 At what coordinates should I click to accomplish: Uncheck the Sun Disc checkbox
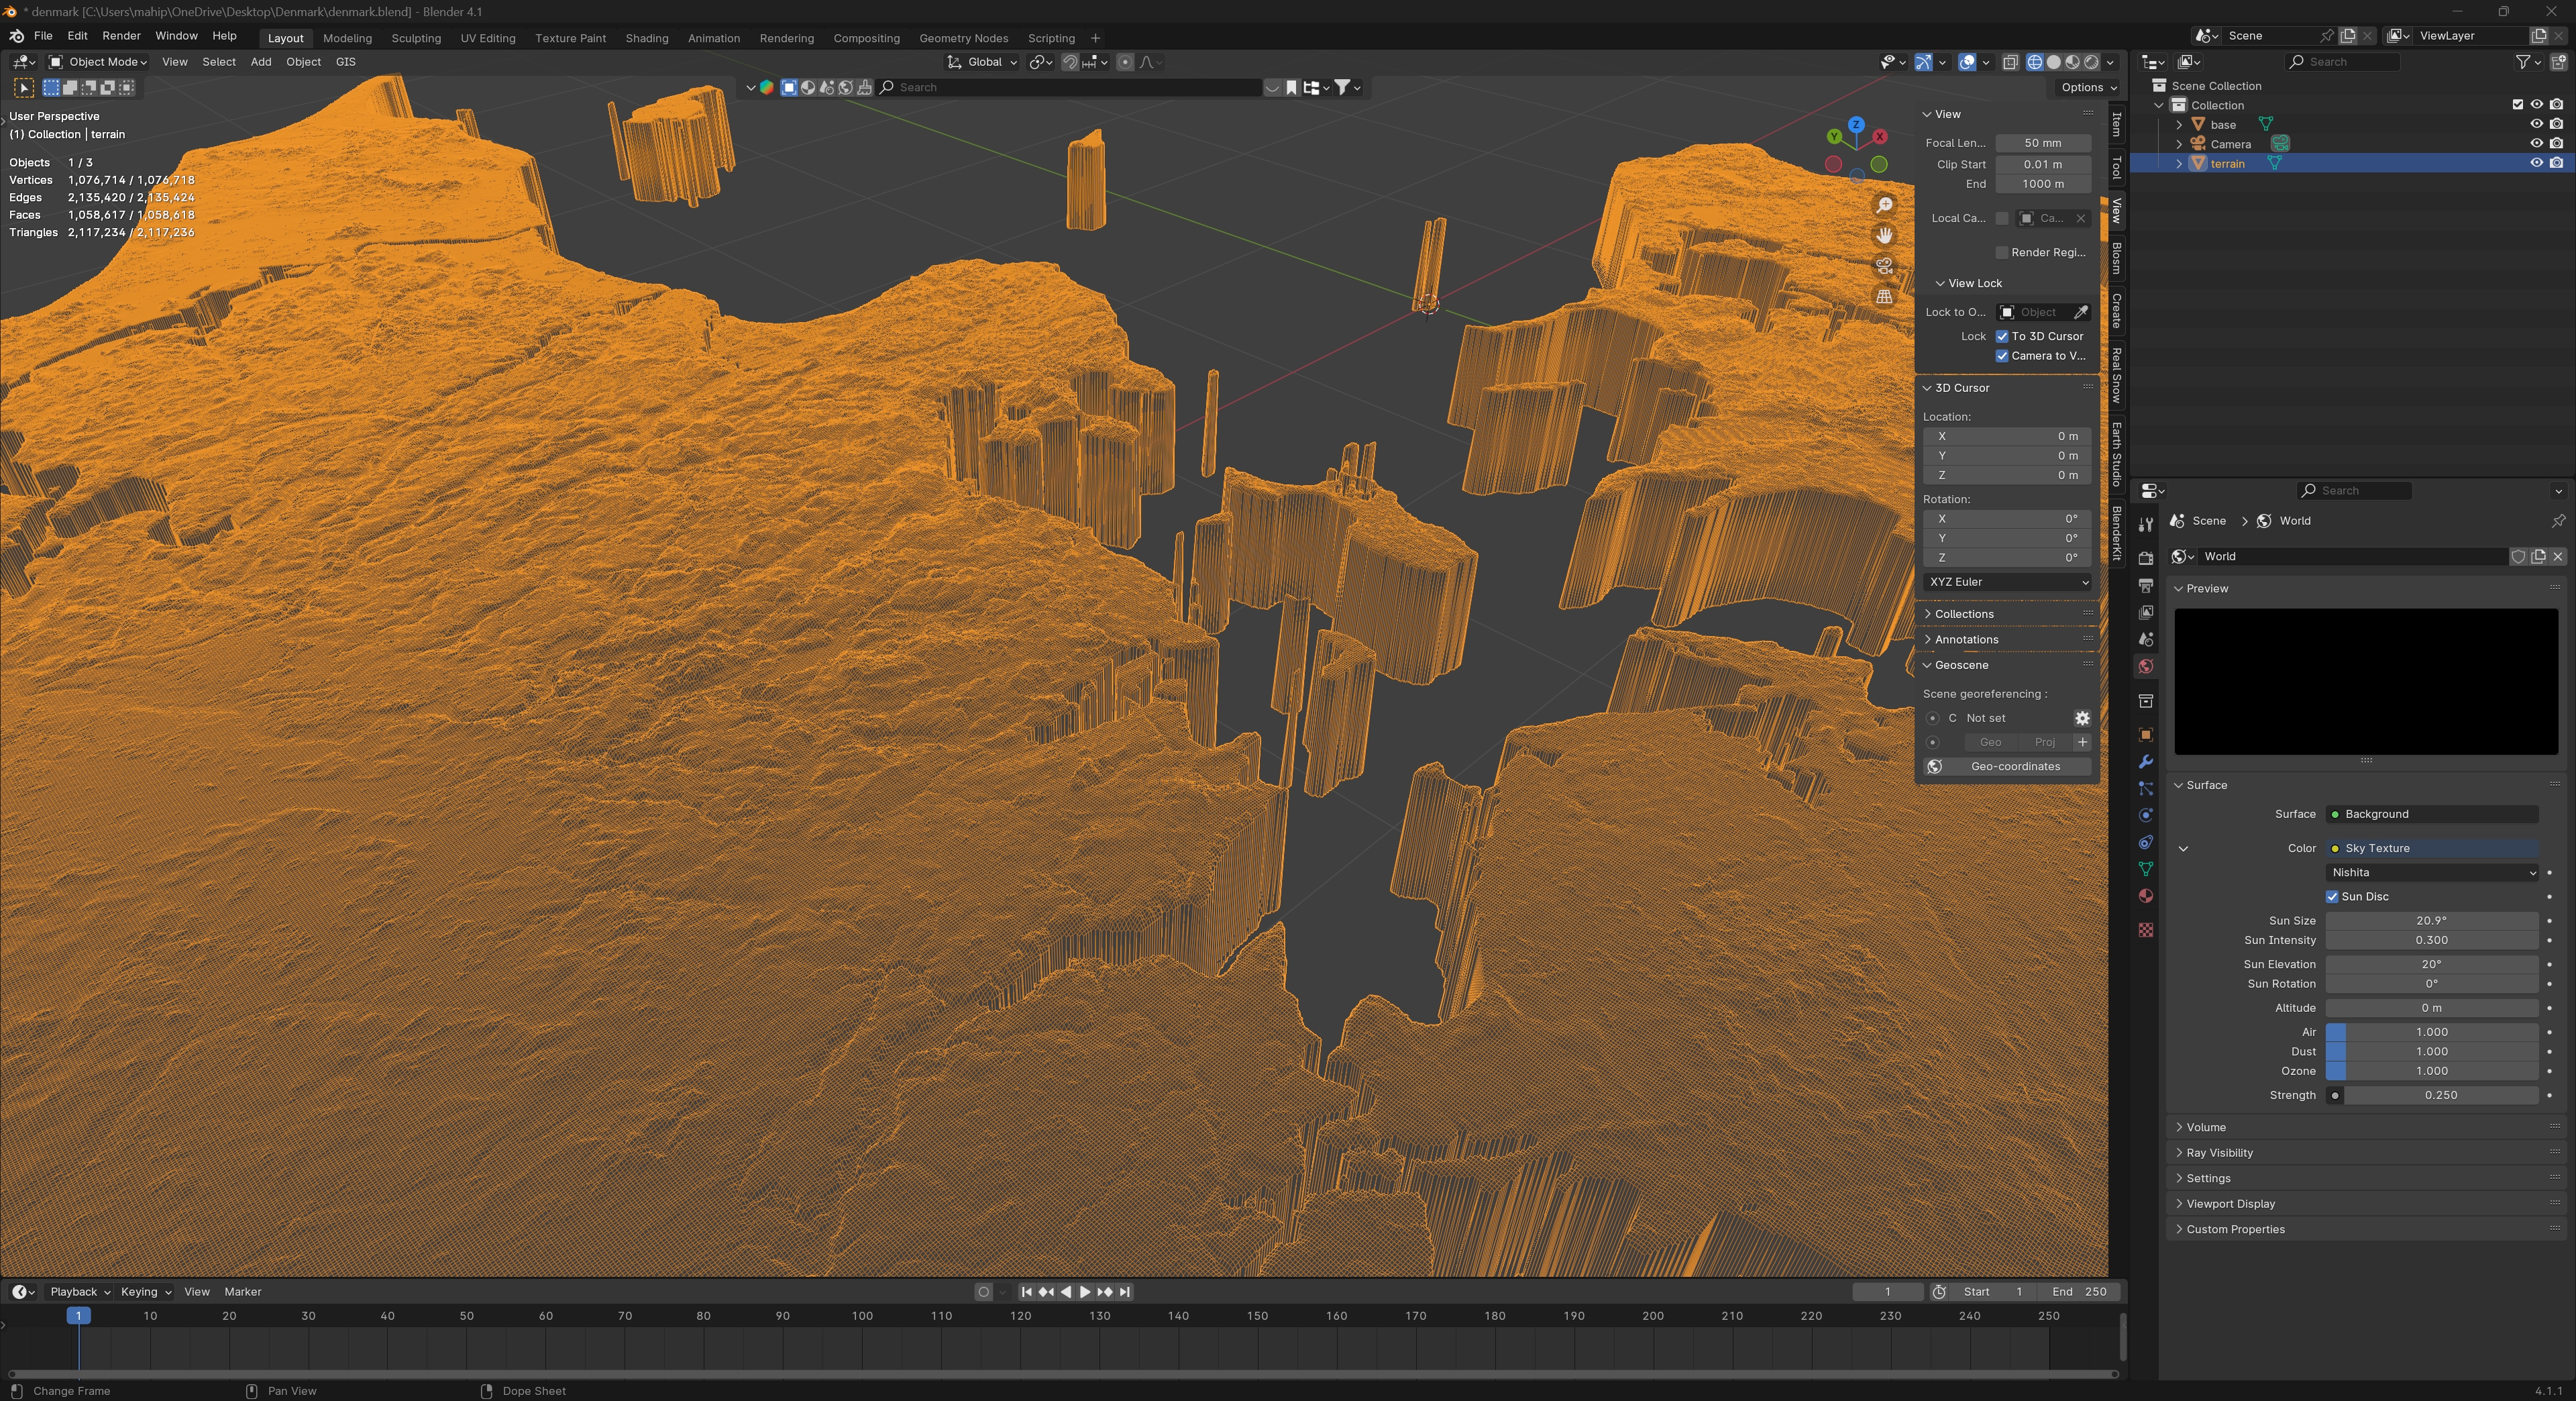[x=2332, y=897]
